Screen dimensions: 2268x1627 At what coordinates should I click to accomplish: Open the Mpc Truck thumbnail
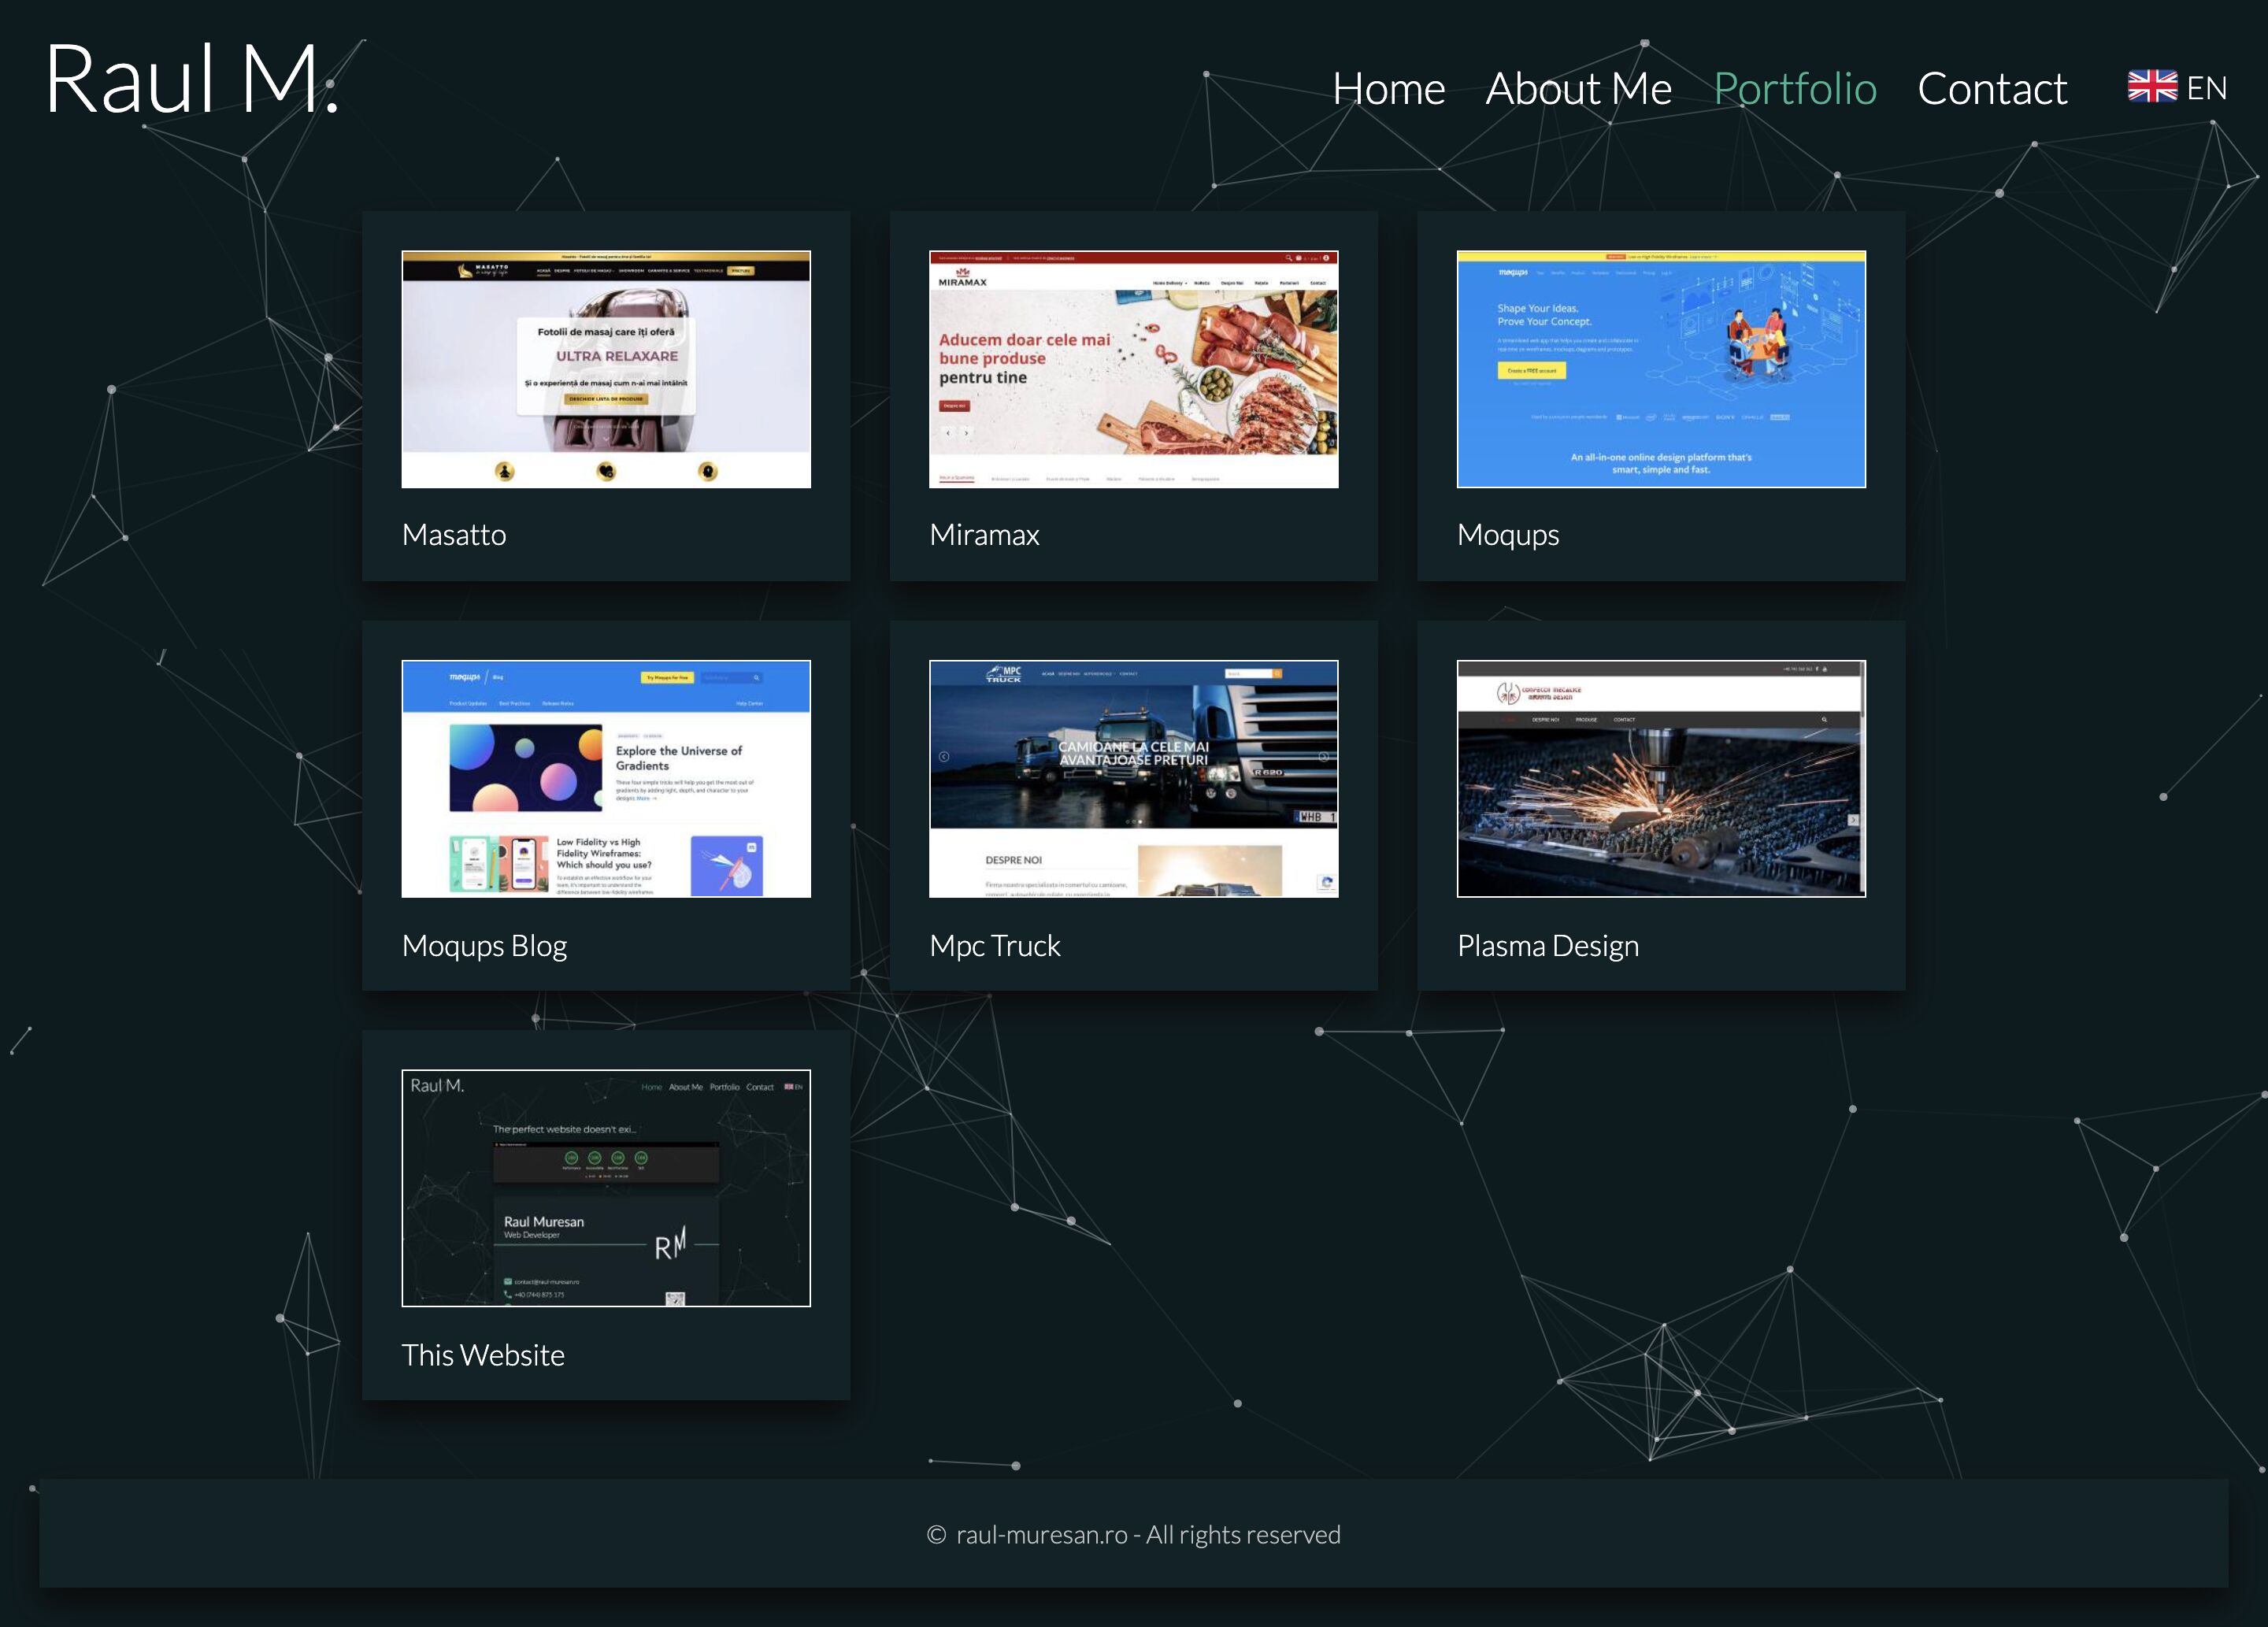(x=1133, y=779)
